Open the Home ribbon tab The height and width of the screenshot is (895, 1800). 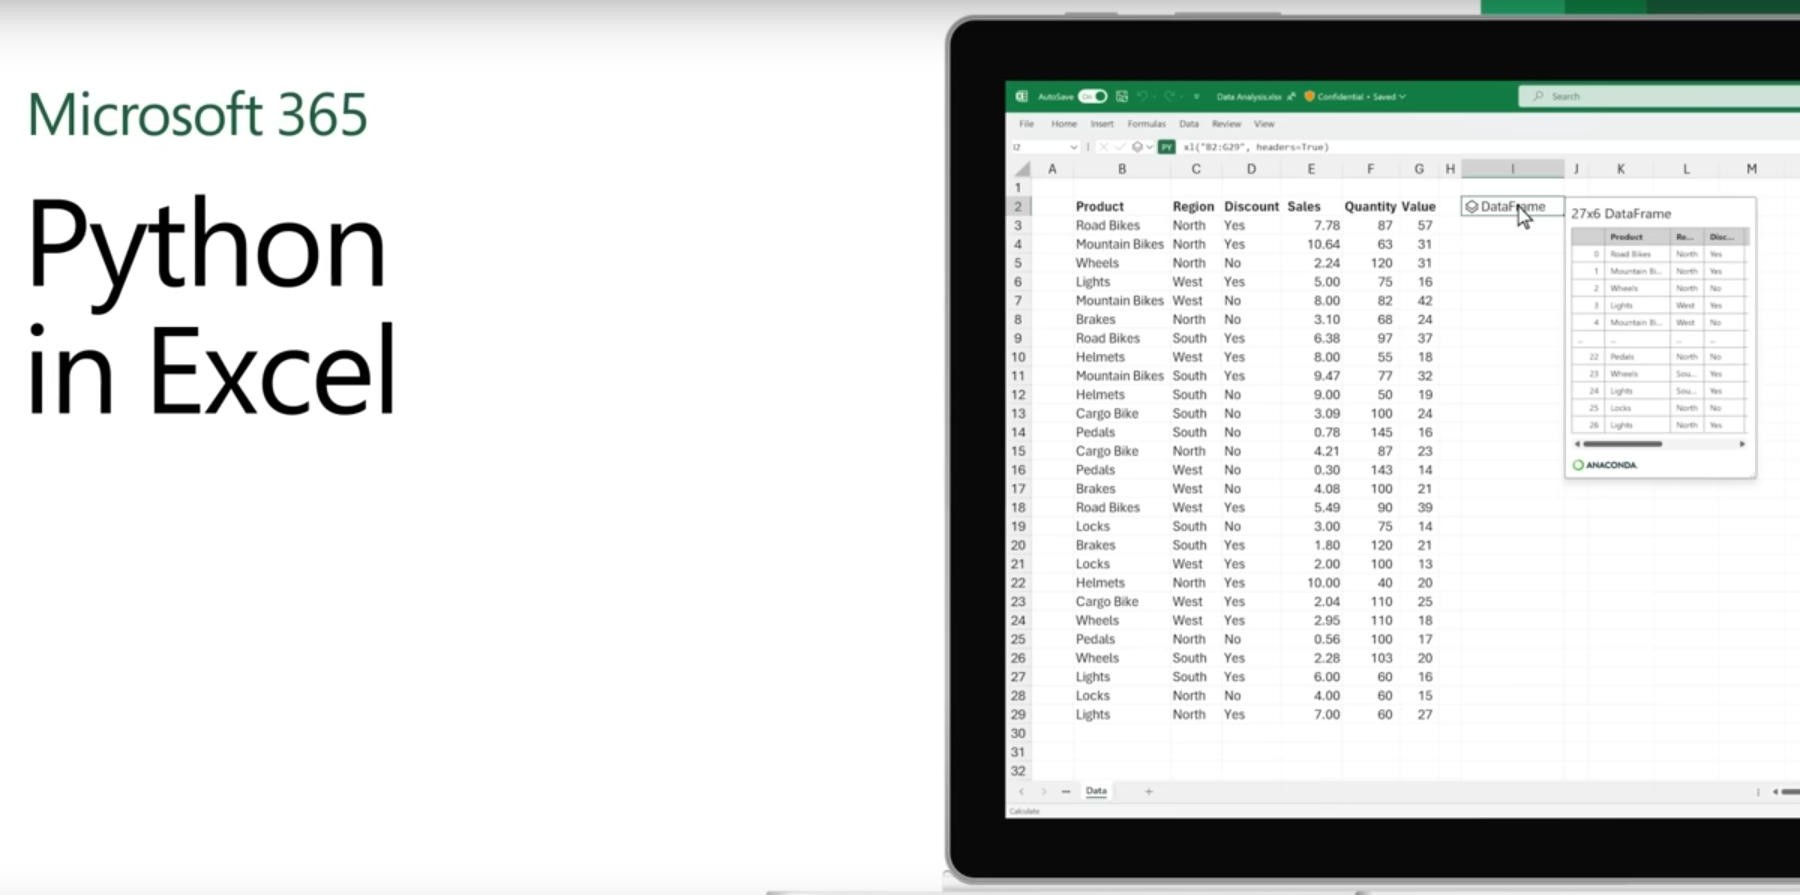coord(1064,124)
